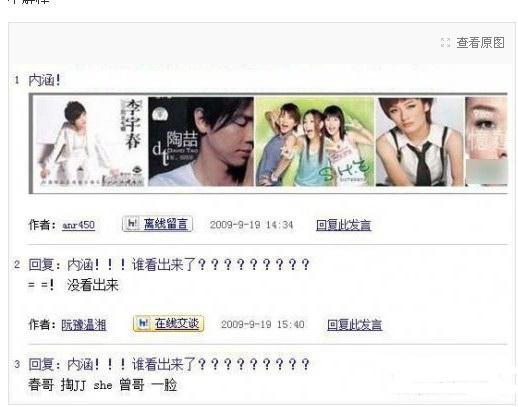Open the short-haired singer with tie album cover

[419, 142]
